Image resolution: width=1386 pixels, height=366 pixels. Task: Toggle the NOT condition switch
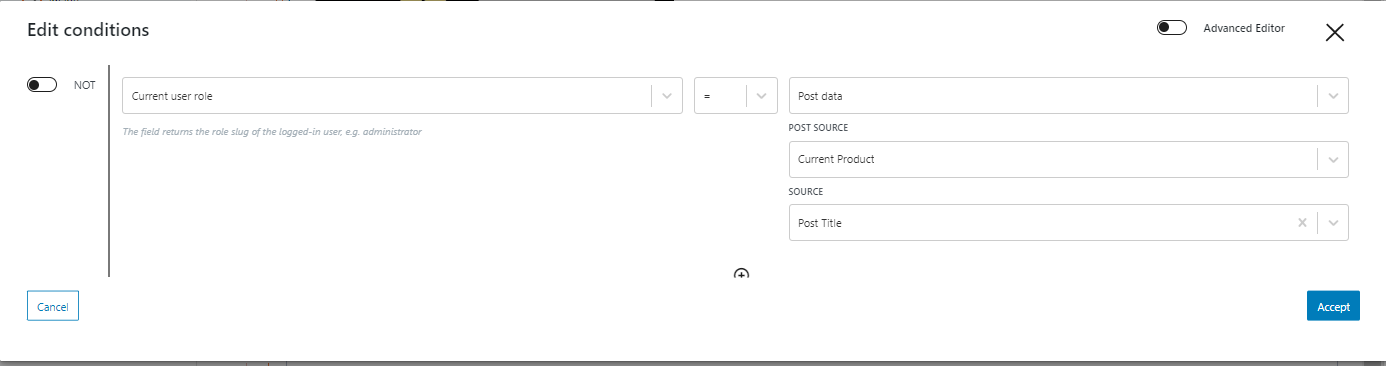(42, 85)
